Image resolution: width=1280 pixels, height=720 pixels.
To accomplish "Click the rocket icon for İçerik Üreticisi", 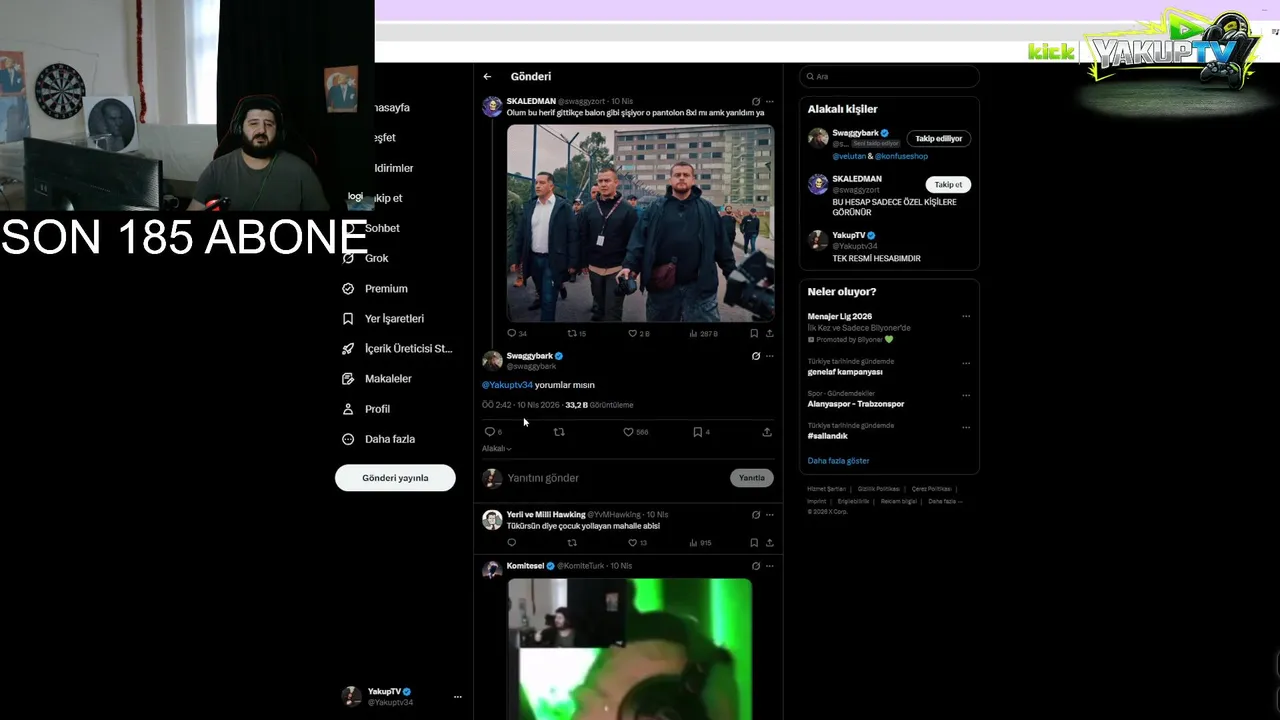I will click(x=348, y=348).
